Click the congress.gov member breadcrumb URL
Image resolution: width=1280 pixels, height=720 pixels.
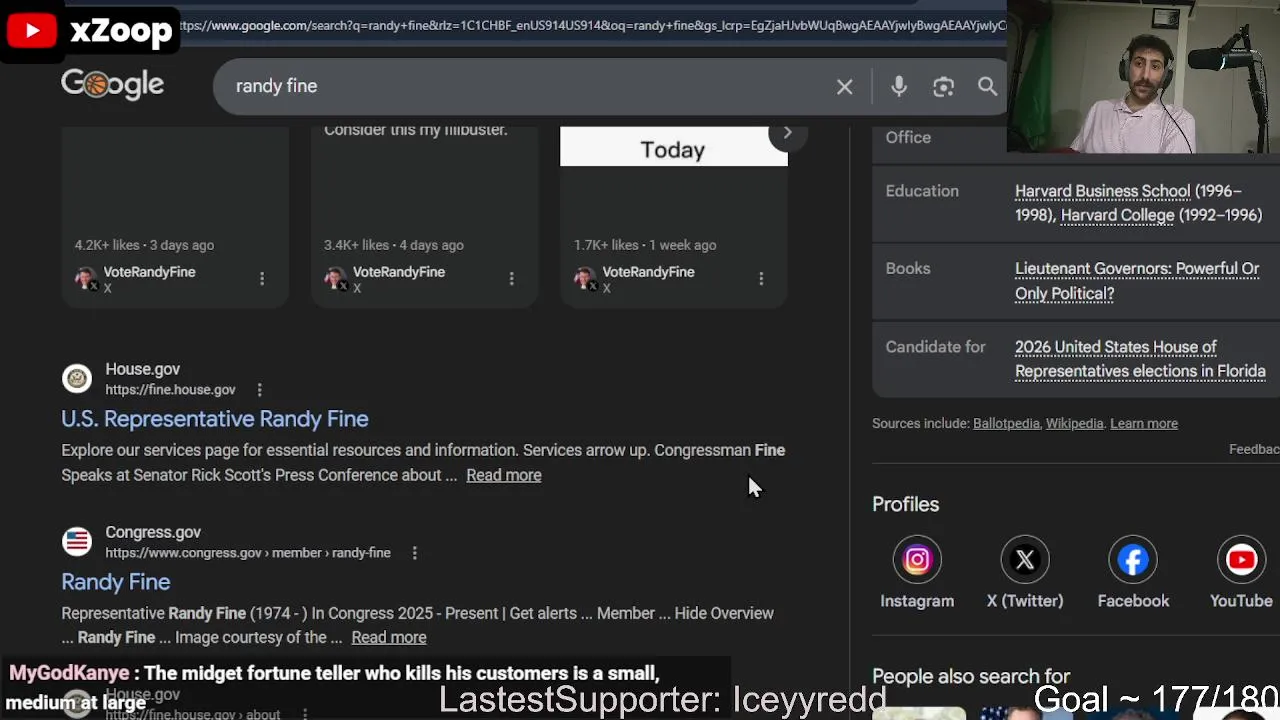tap(248, 553)
